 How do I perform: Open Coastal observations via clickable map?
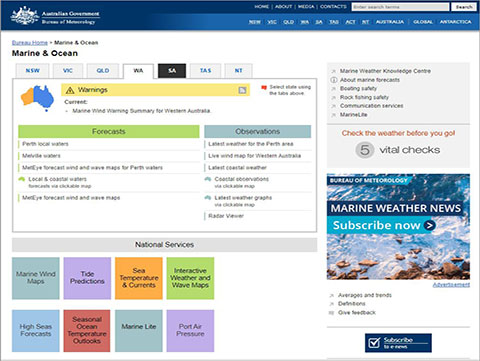241,182
